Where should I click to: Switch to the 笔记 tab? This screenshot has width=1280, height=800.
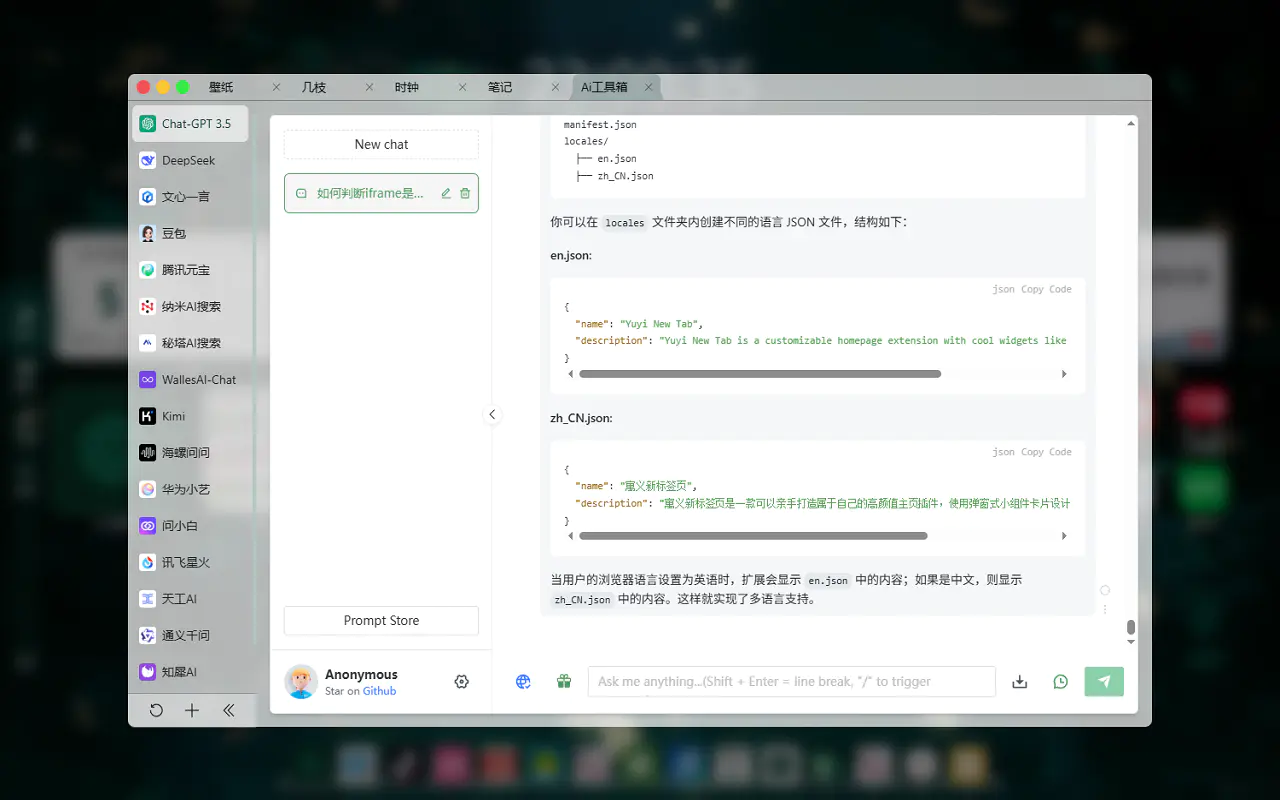(500, 88)
